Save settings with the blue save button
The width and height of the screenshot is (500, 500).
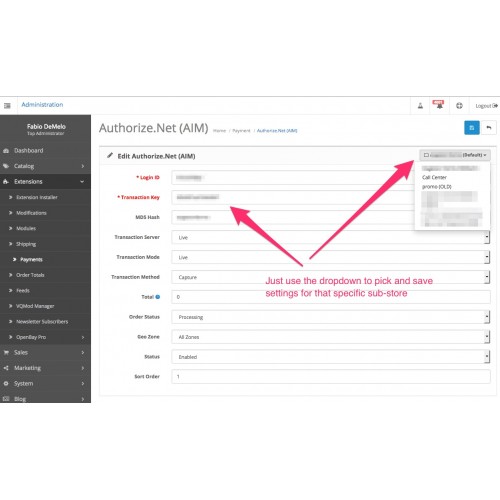(x=472, y=128)
